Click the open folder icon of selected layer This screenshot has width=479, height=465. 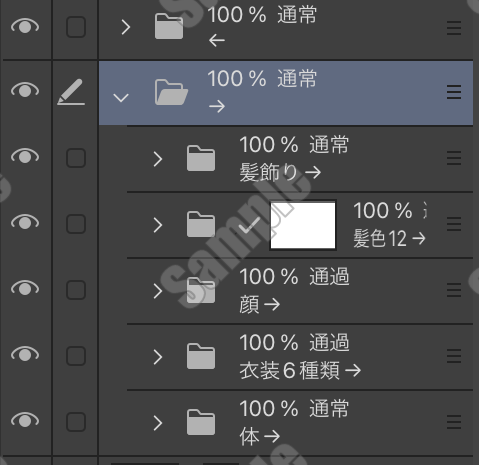171,92
